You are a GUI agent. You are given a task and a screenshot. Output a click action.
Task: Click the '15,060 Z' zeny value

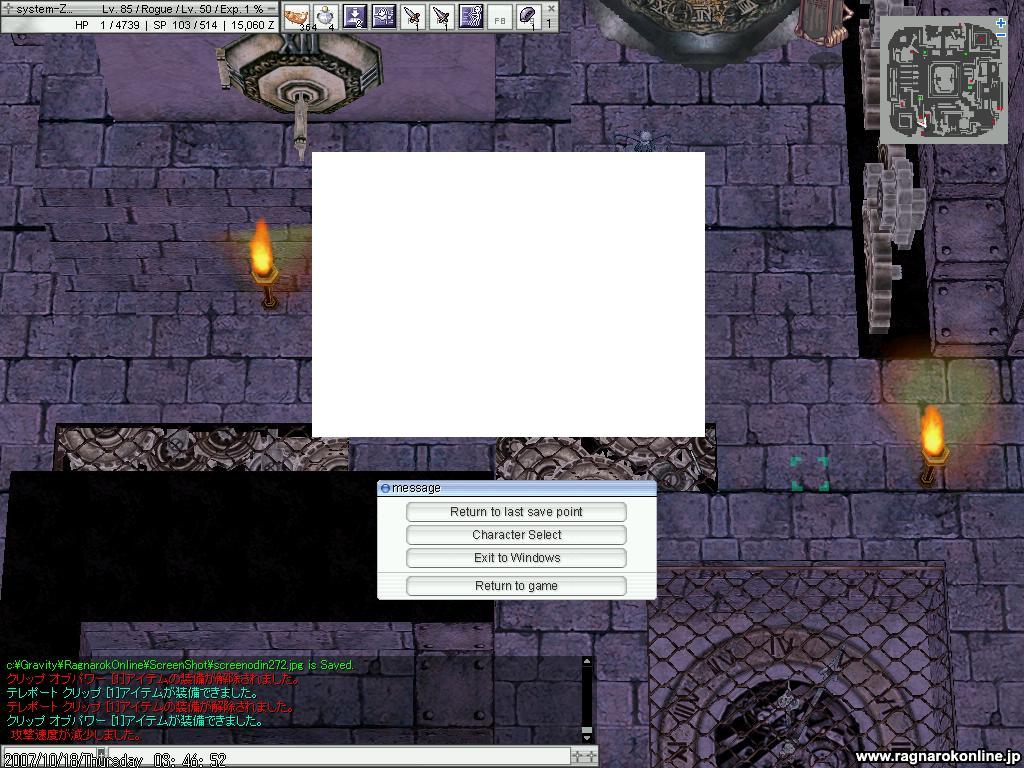point(251,25)
